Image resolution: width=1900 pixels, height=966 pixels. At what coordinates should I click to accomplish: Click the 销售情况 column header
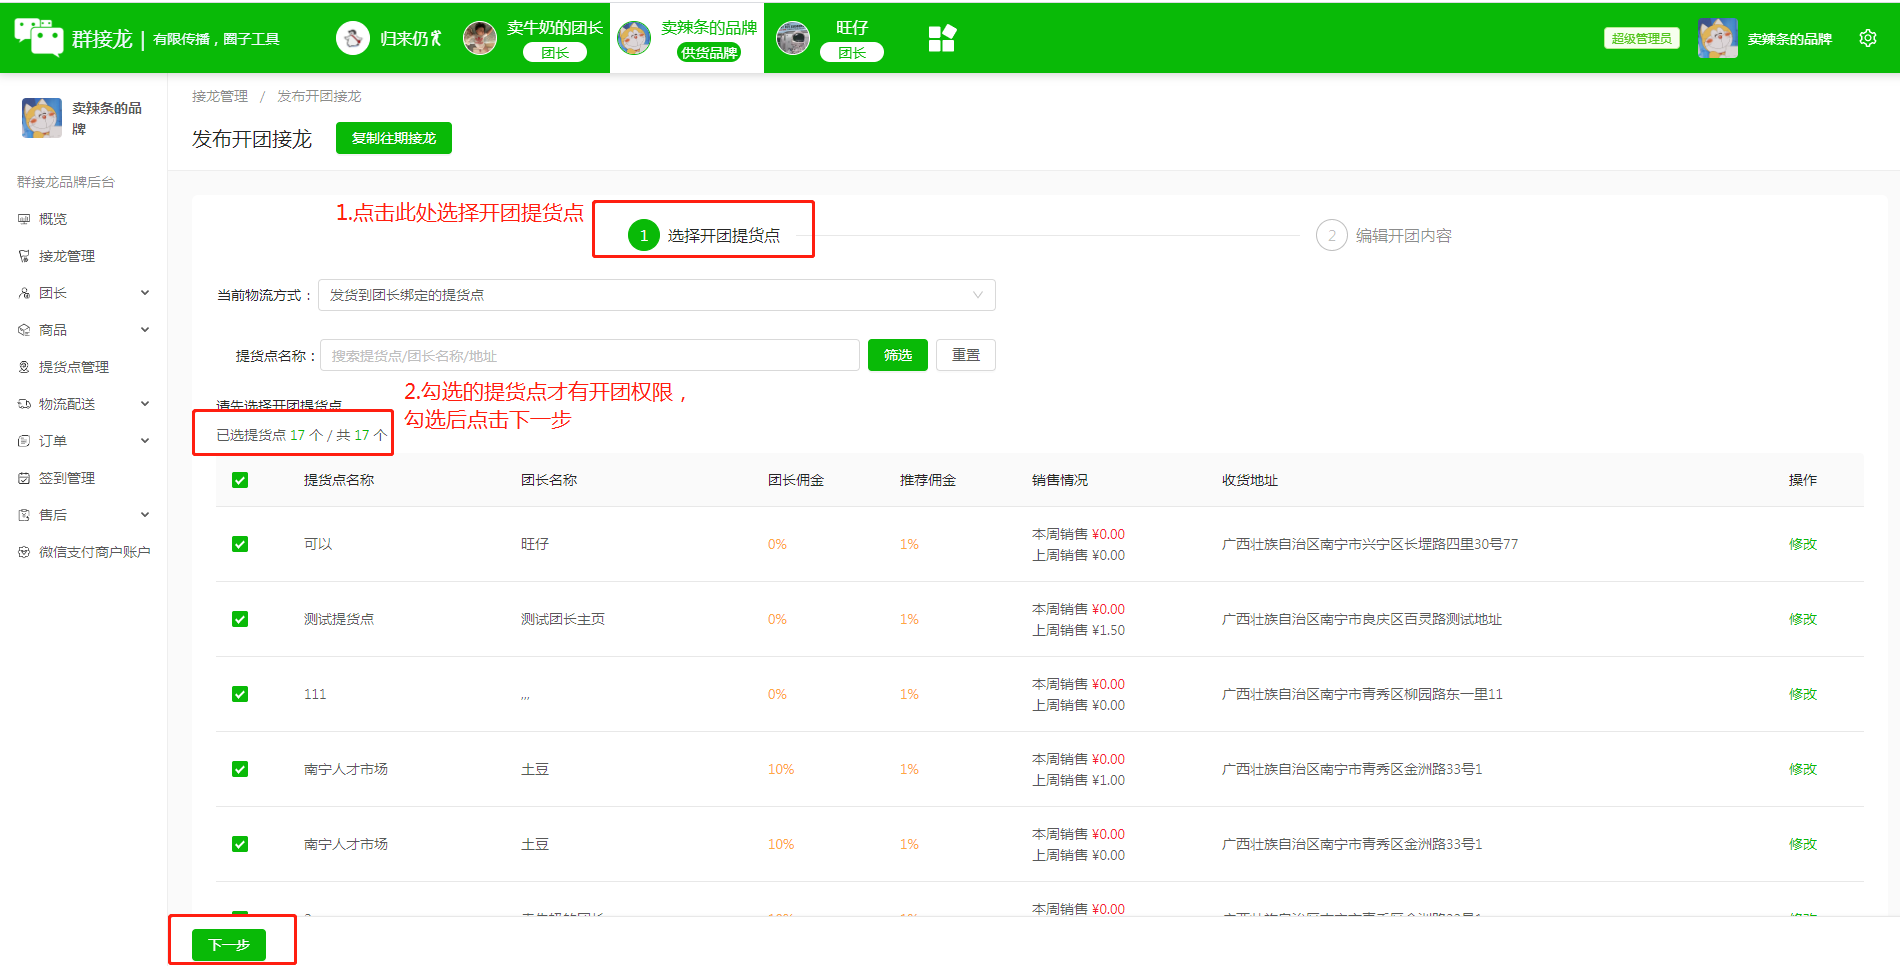coord(1060,480)
